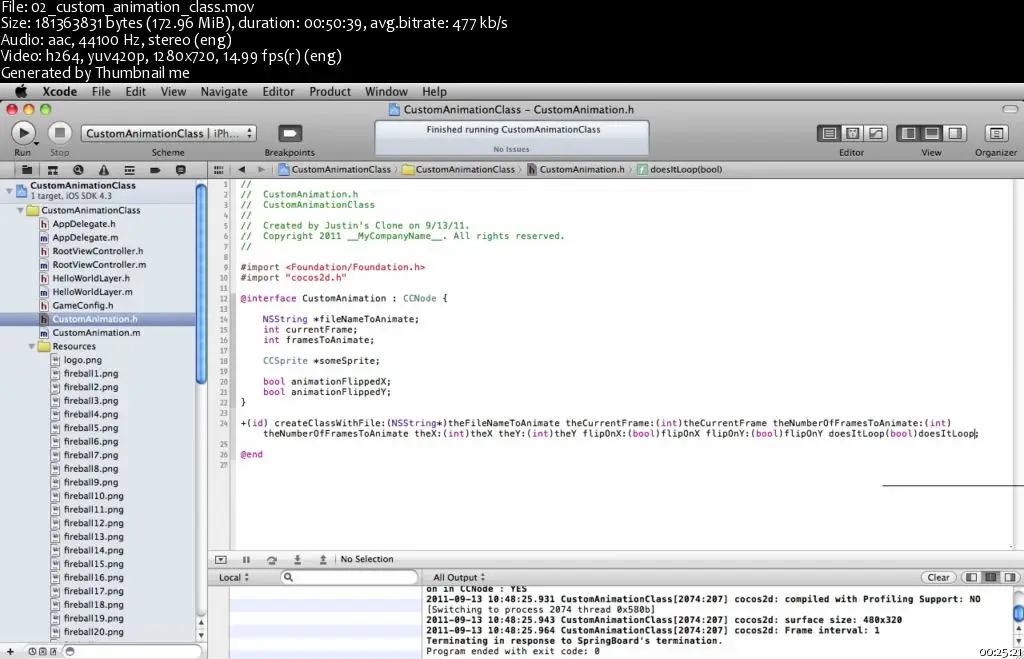Click the CustomAnimationClass folder breadcrumb
This screenshot has height=659, width=1024.
pos(458,170)
